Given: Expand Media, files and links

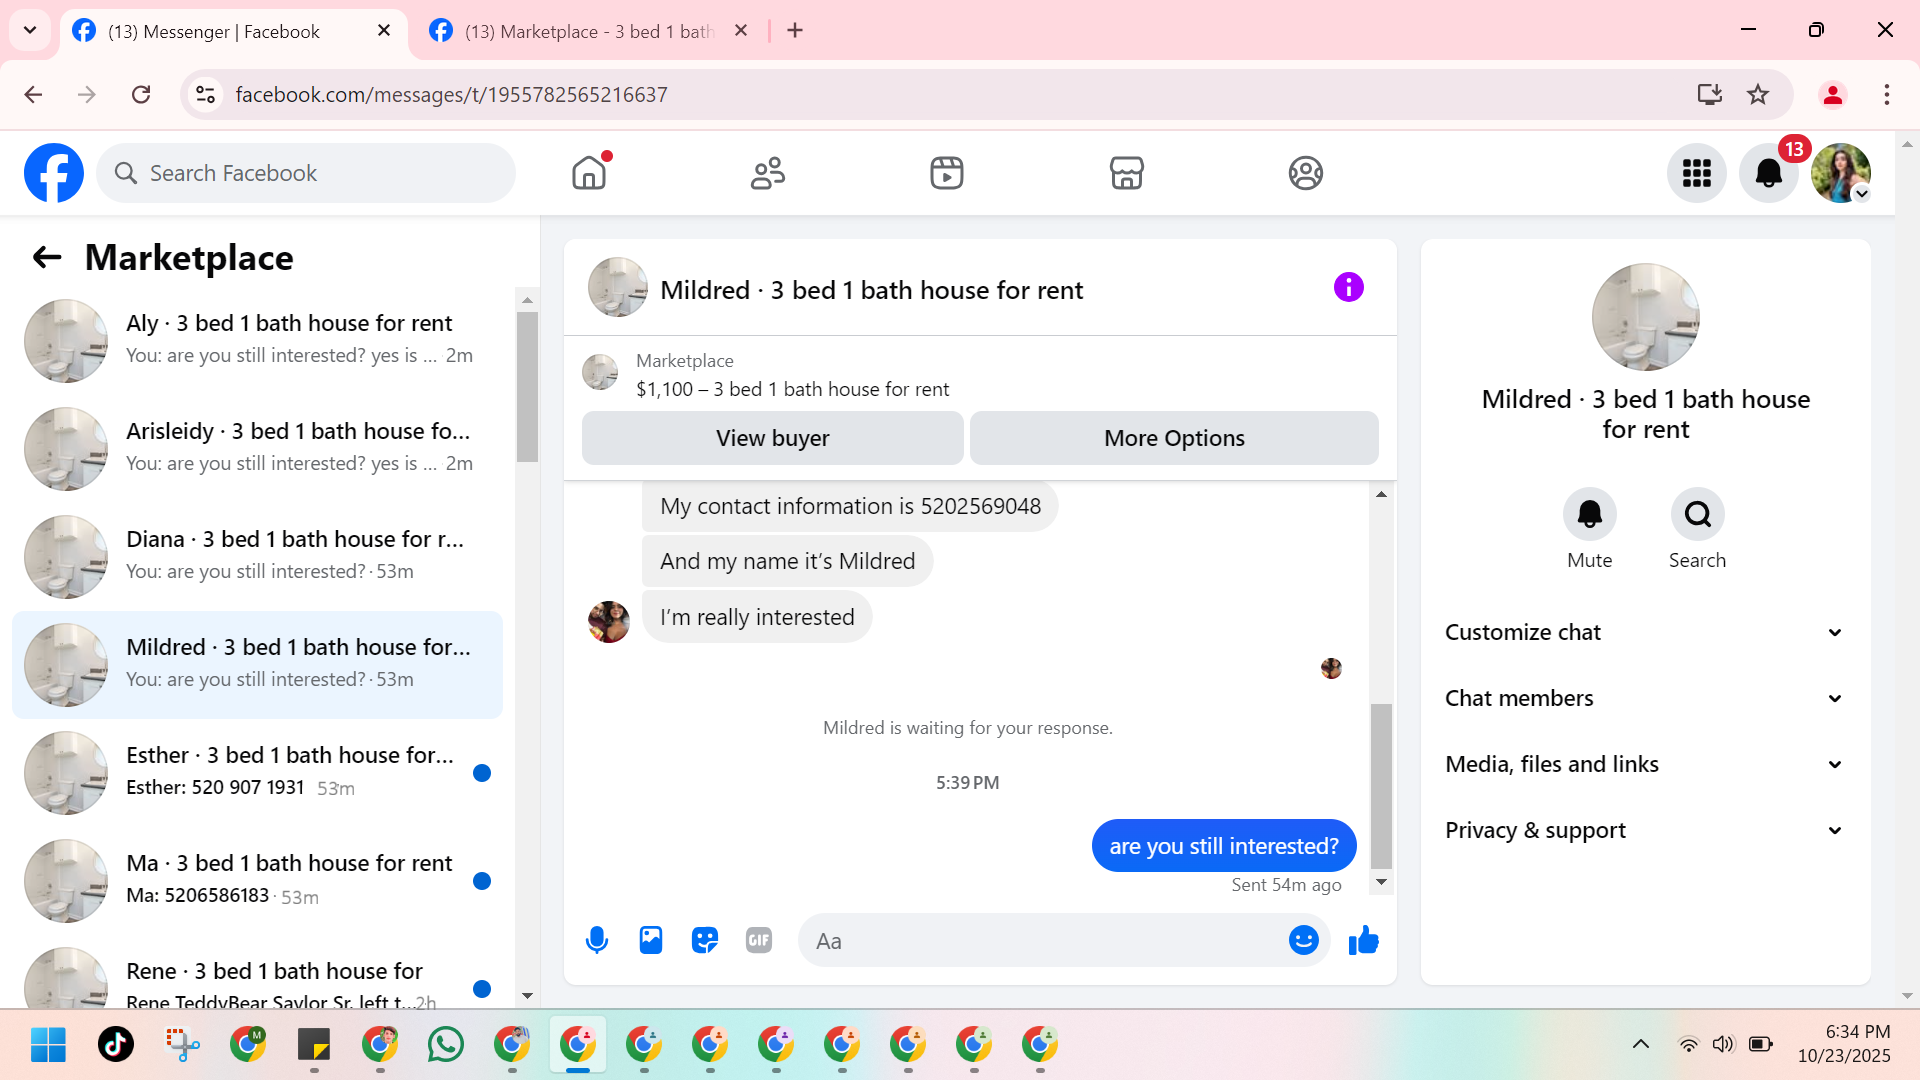Looking at the screenshot, I should click(1644, 764).
